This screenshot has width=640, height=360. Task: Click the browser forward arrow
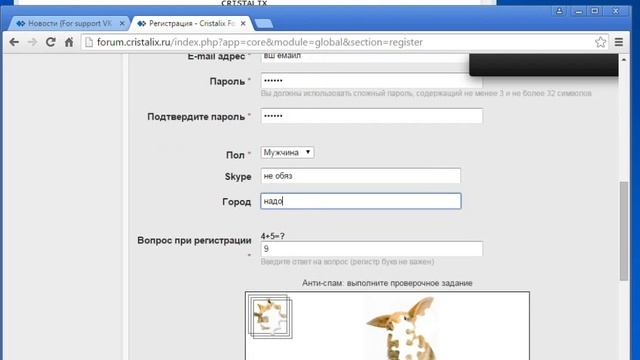(32, 42)
